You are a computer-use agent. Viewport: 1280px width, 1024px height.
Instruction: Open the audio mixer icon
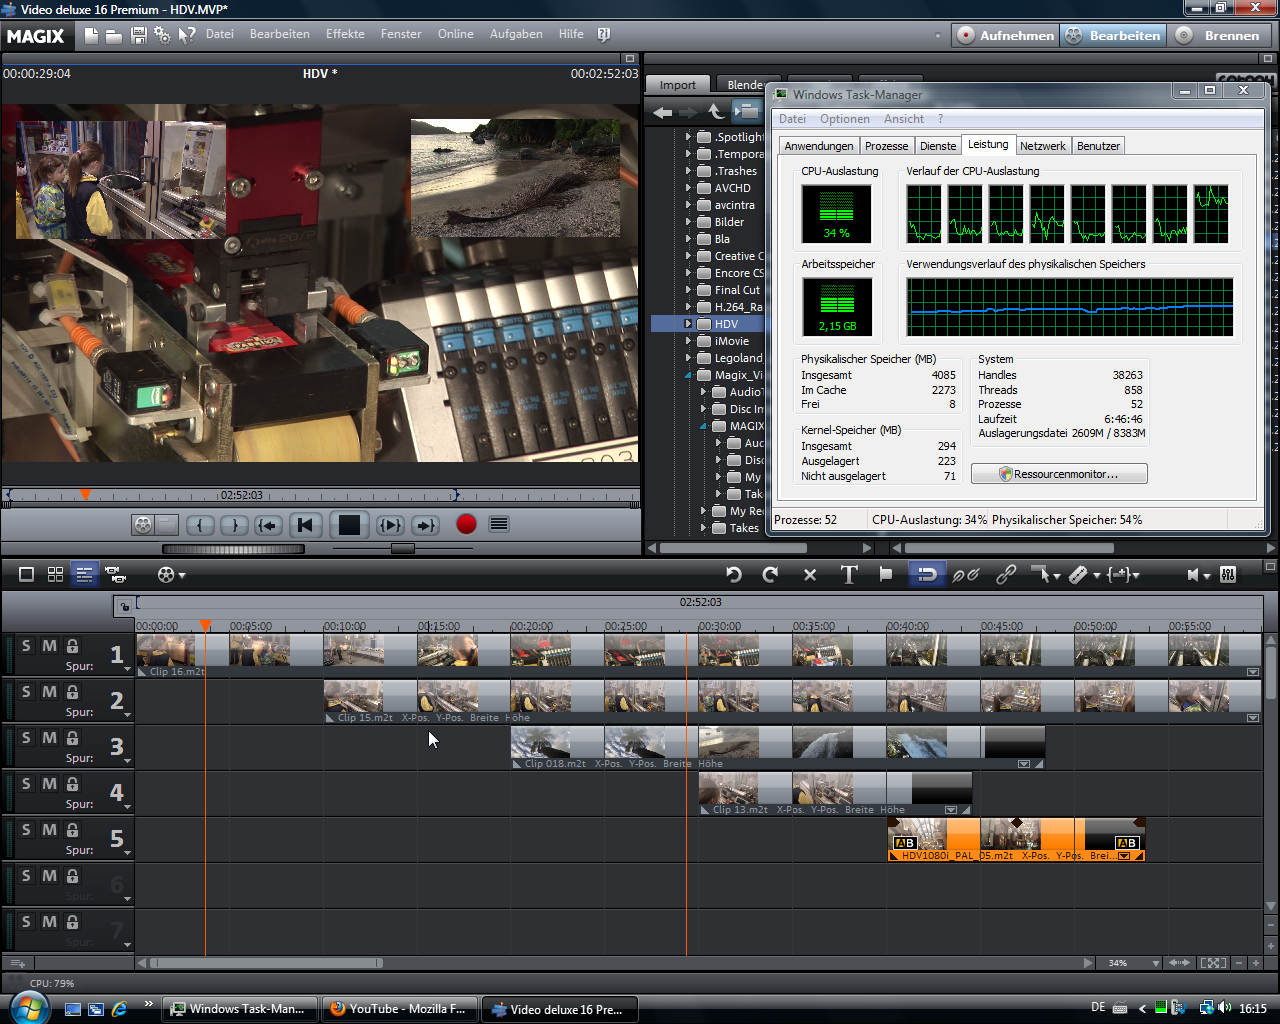(1228, 574)
